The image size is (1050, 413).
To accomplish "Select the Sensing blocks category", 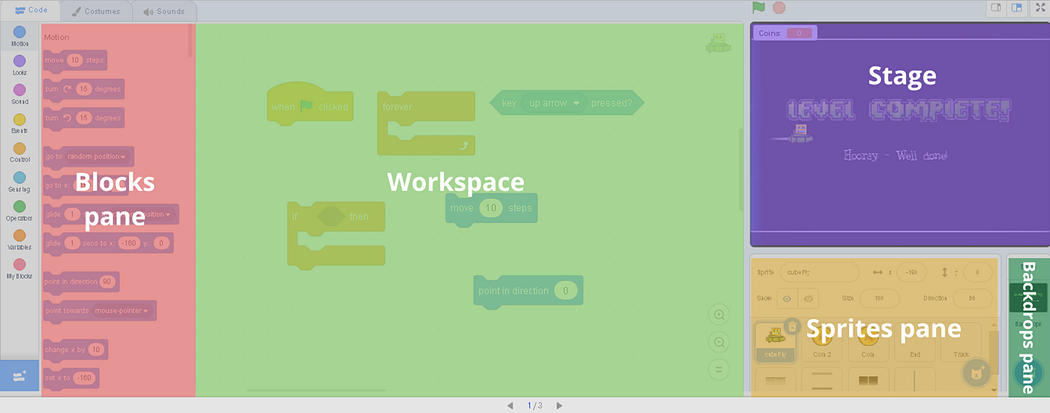I will [x=19, y=181].
